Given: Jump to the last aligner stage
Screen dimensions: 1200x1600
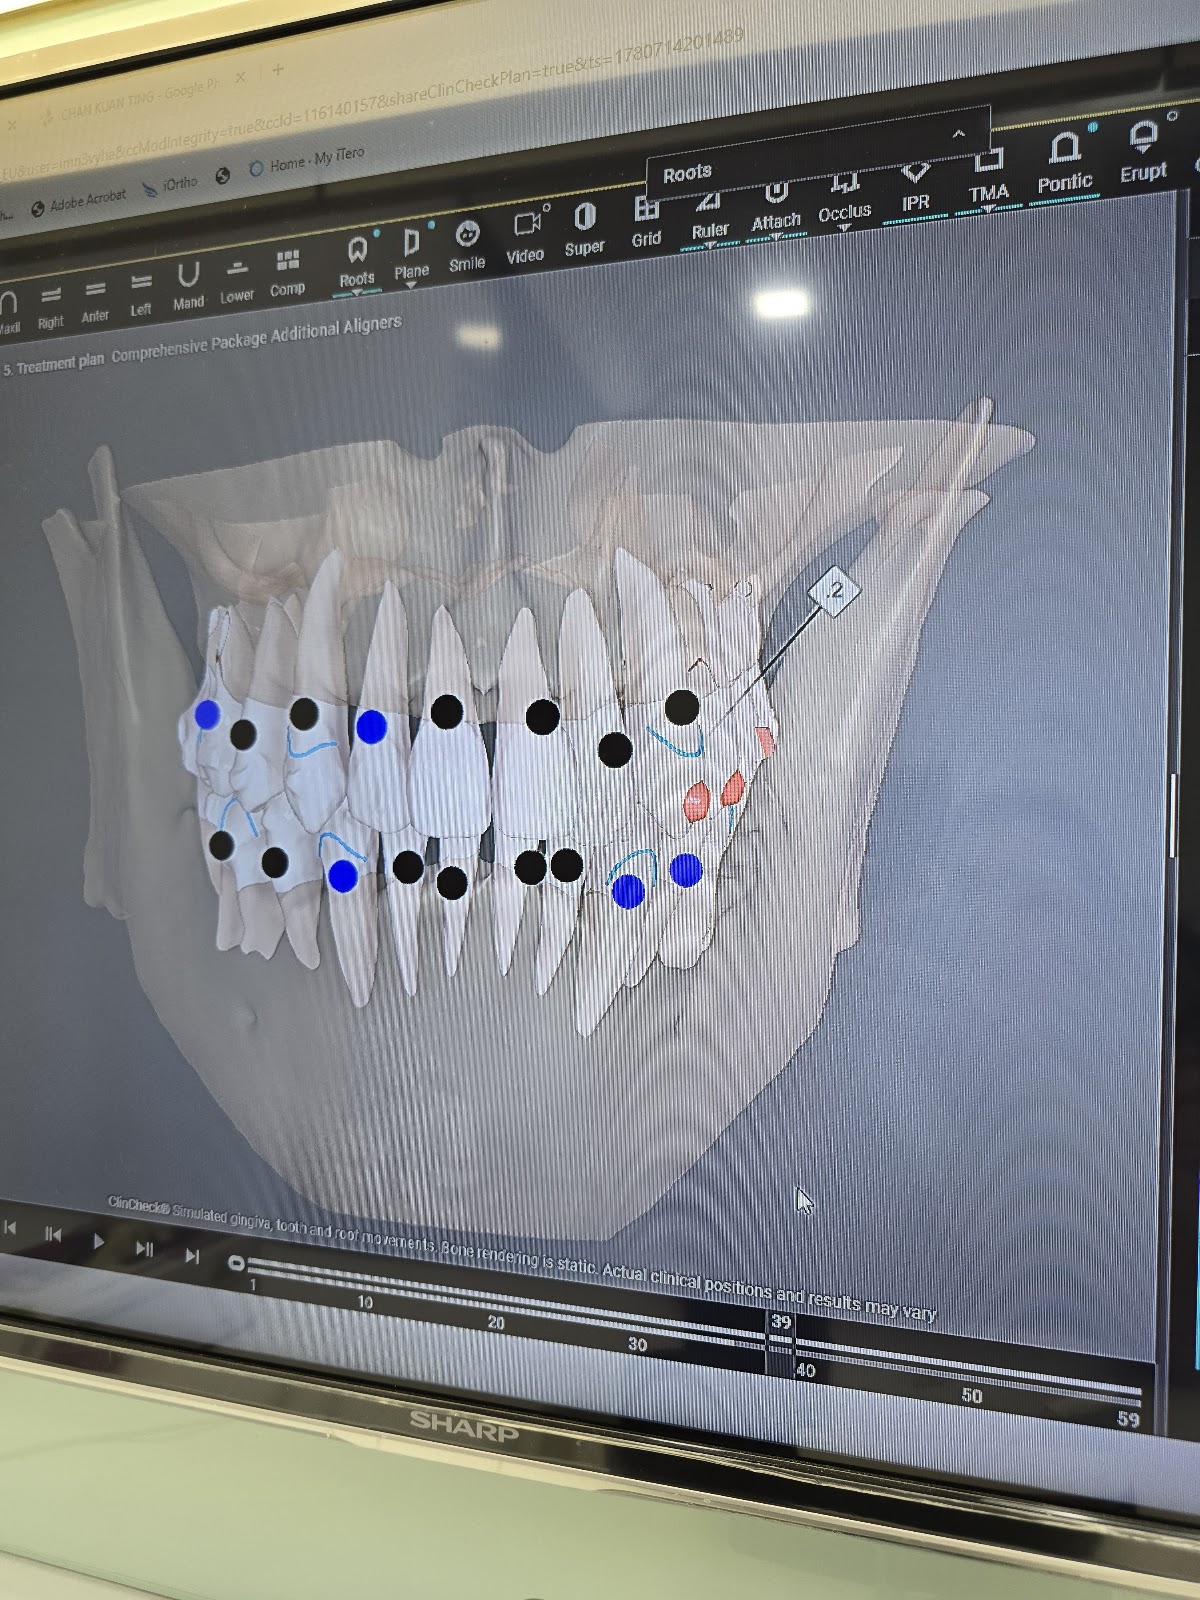Looking at the screenshot, I should 192,1255.
